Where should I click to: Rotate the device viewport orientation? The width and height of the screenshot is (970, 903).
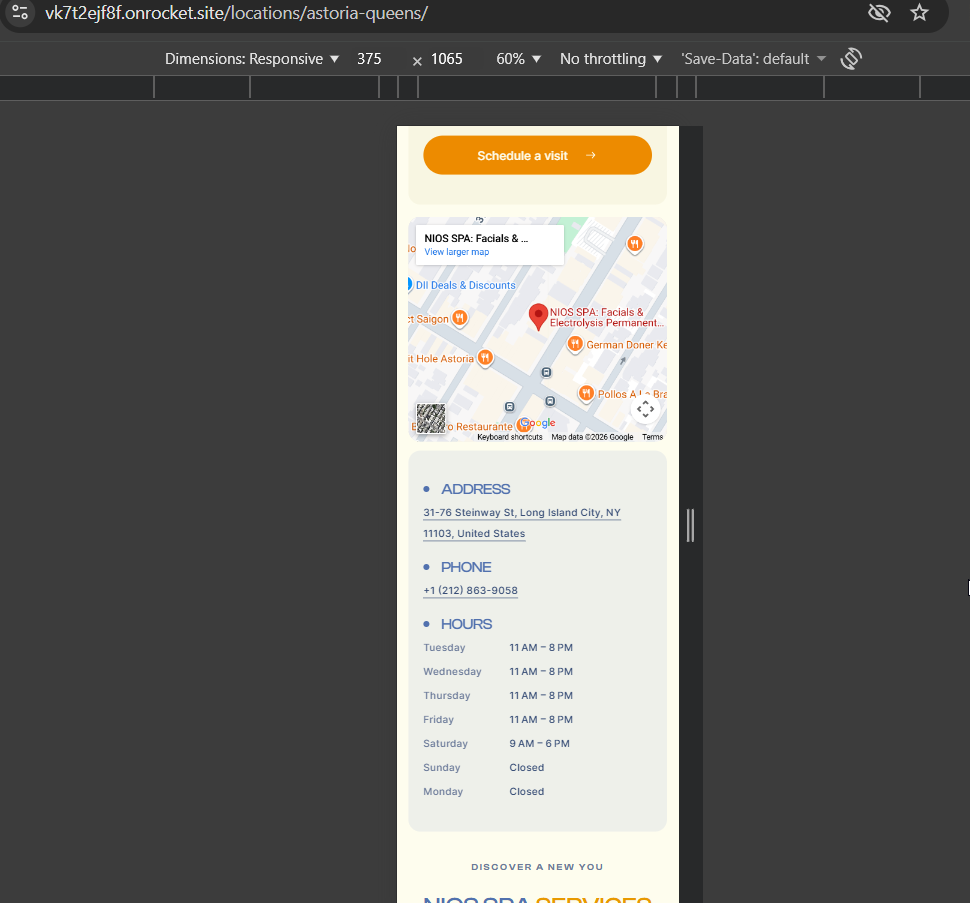(851, 59)
